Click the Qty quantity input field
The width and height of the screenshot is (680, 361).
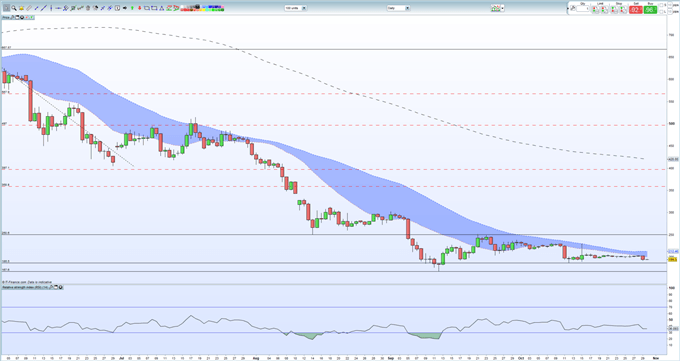tap(583, 9)
